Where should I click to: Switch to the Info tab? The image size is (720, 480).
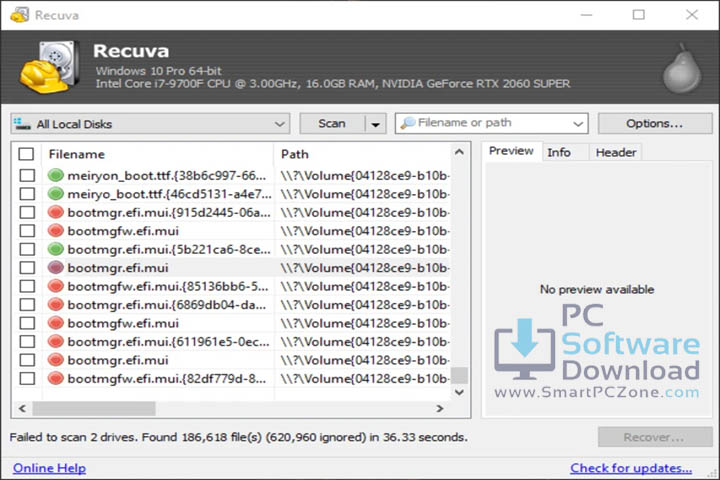pyautogui.click(x=559, y=152)
